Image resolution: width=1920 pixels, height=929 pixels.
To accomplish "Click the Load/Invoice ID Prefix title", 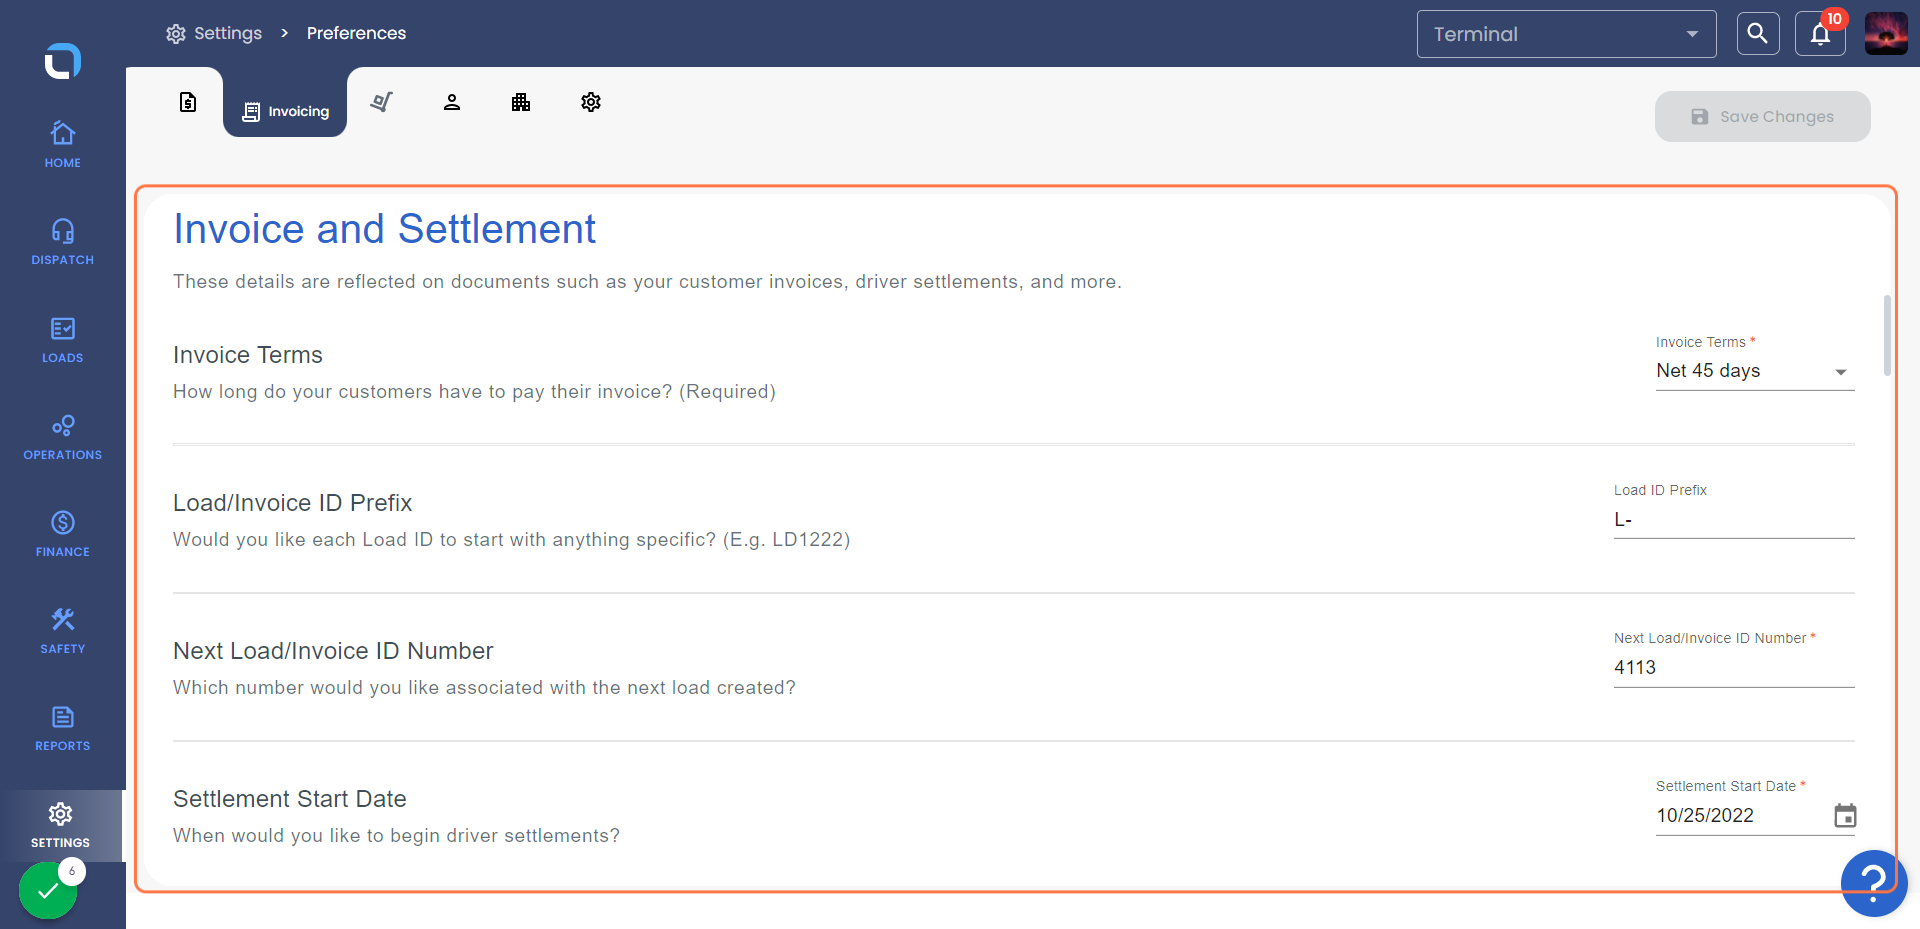I will click(293, 503).
